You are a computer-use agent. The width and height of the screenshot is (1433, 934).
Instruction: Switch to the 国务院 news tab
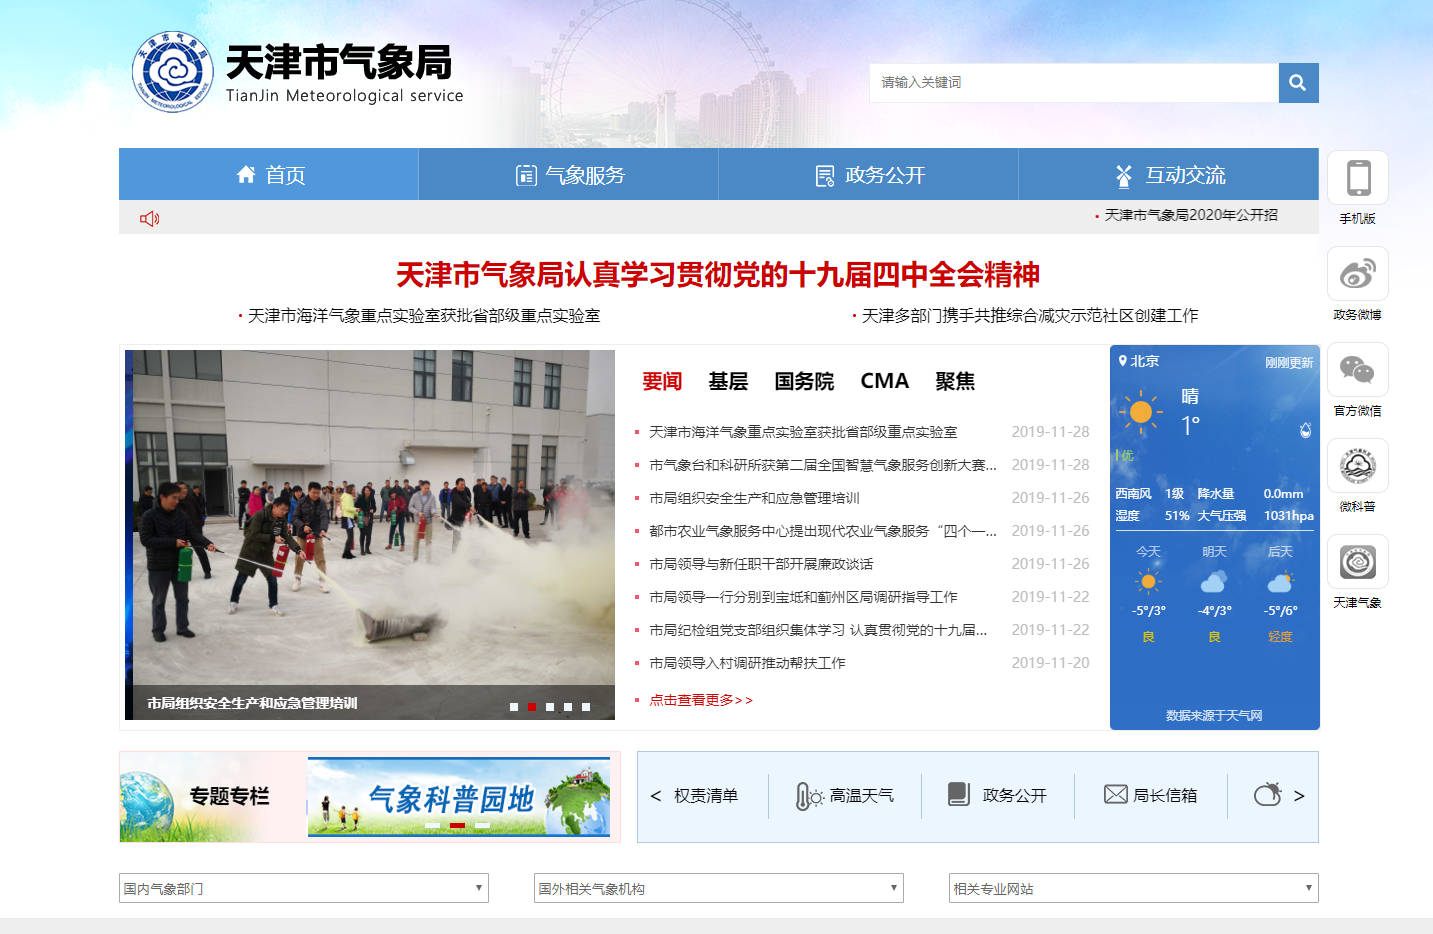[804, 381]
